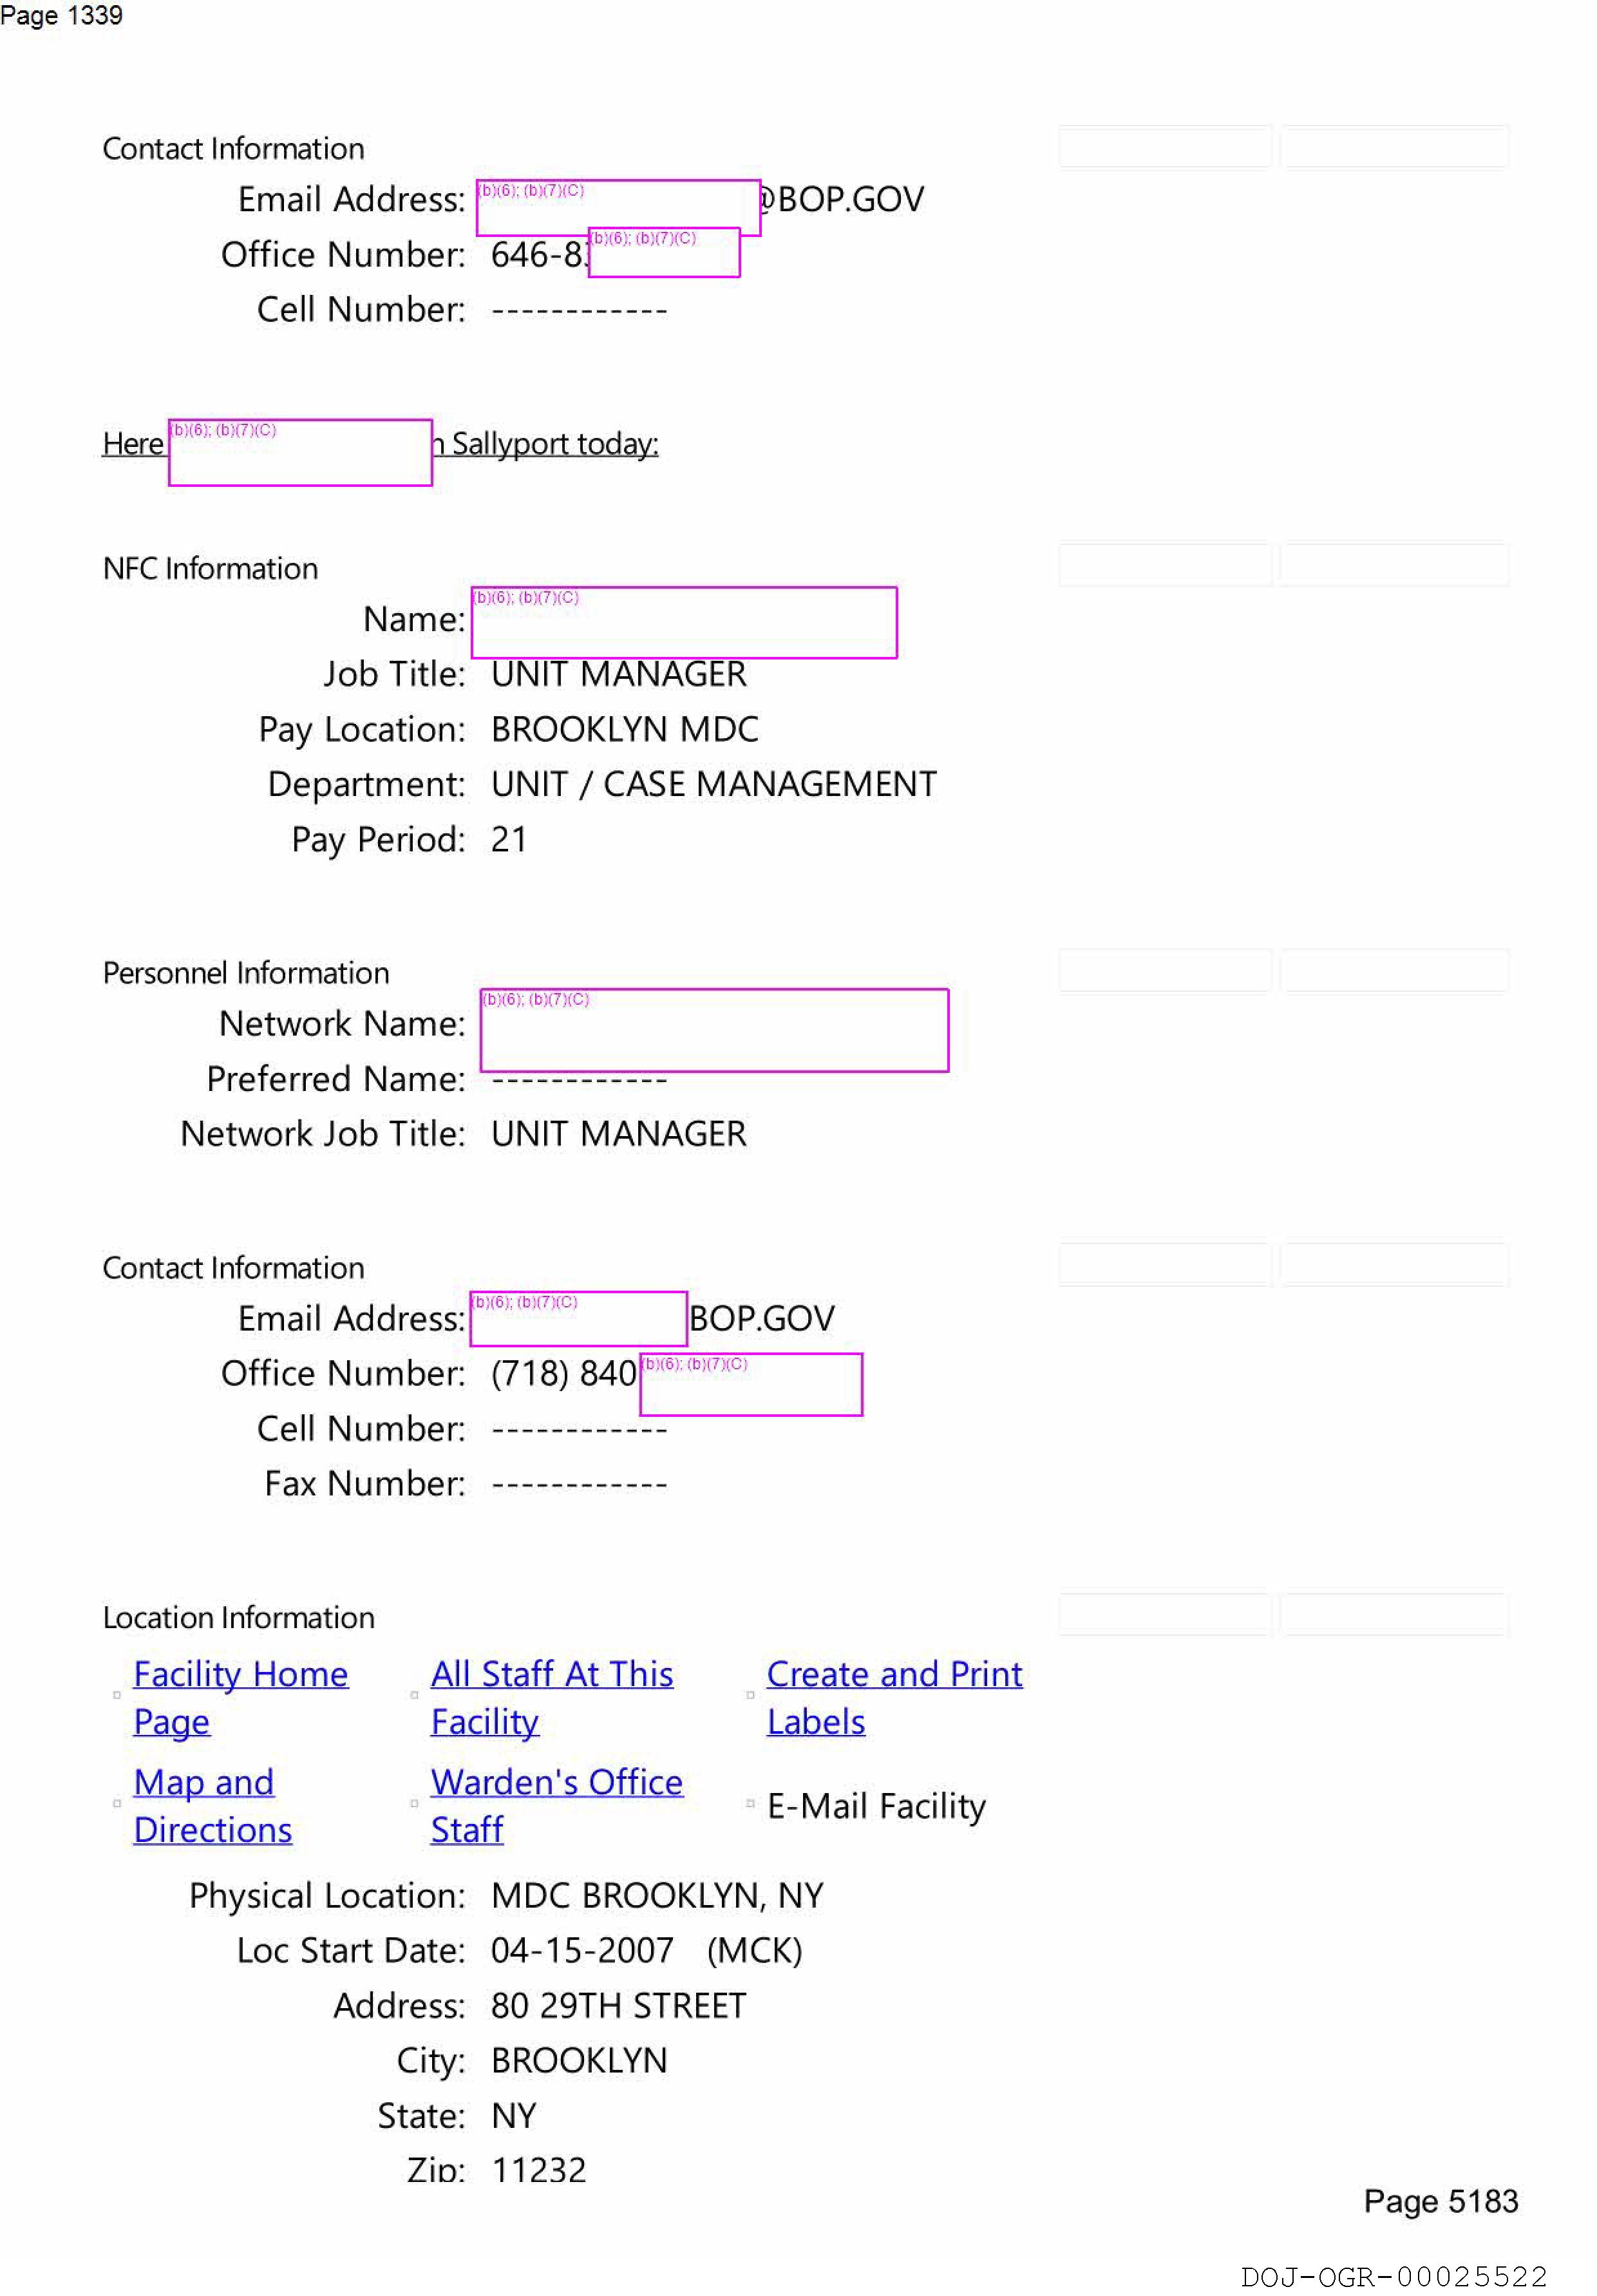Click bullet icon beside Map and Directions
This screenshot has width=1597, height=2296.
tap(117, 1804)
